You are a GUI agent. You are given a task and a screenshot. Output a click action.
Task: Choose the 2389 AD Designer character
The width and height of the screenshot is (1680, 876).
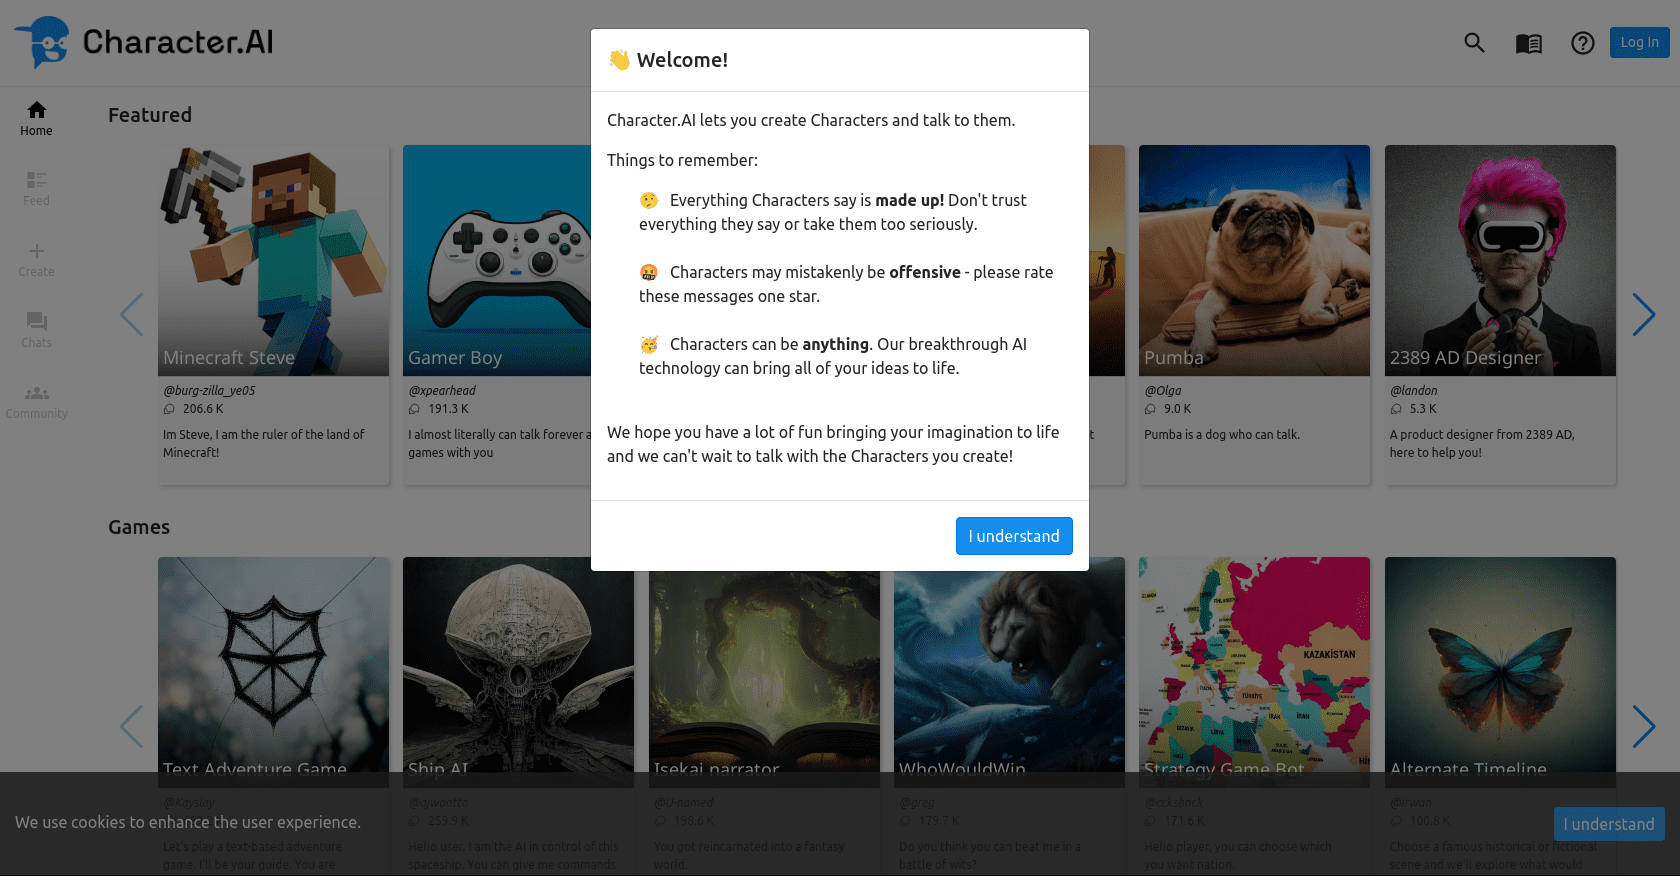coord(1499,260)
